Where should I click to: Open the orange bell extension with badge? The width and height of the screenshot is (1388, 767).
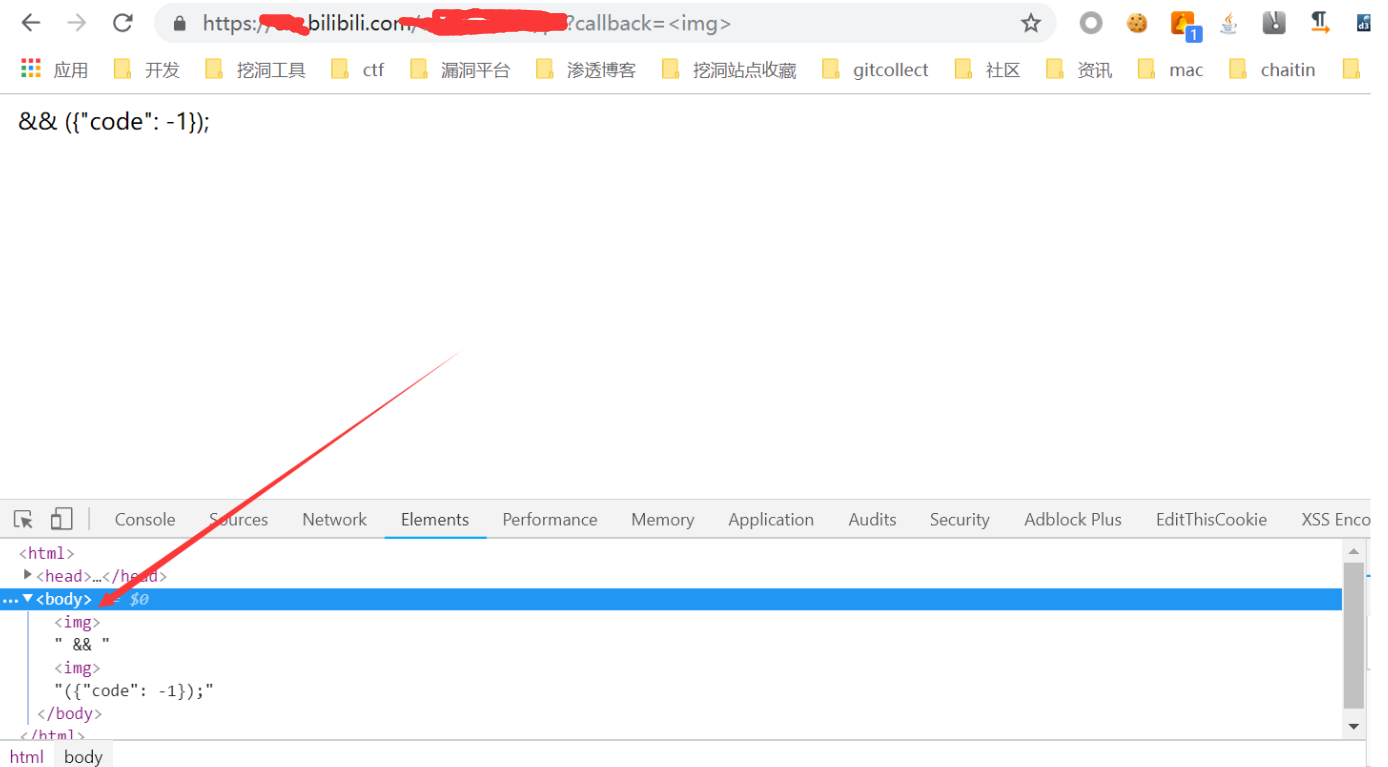tap(1185, 25)
